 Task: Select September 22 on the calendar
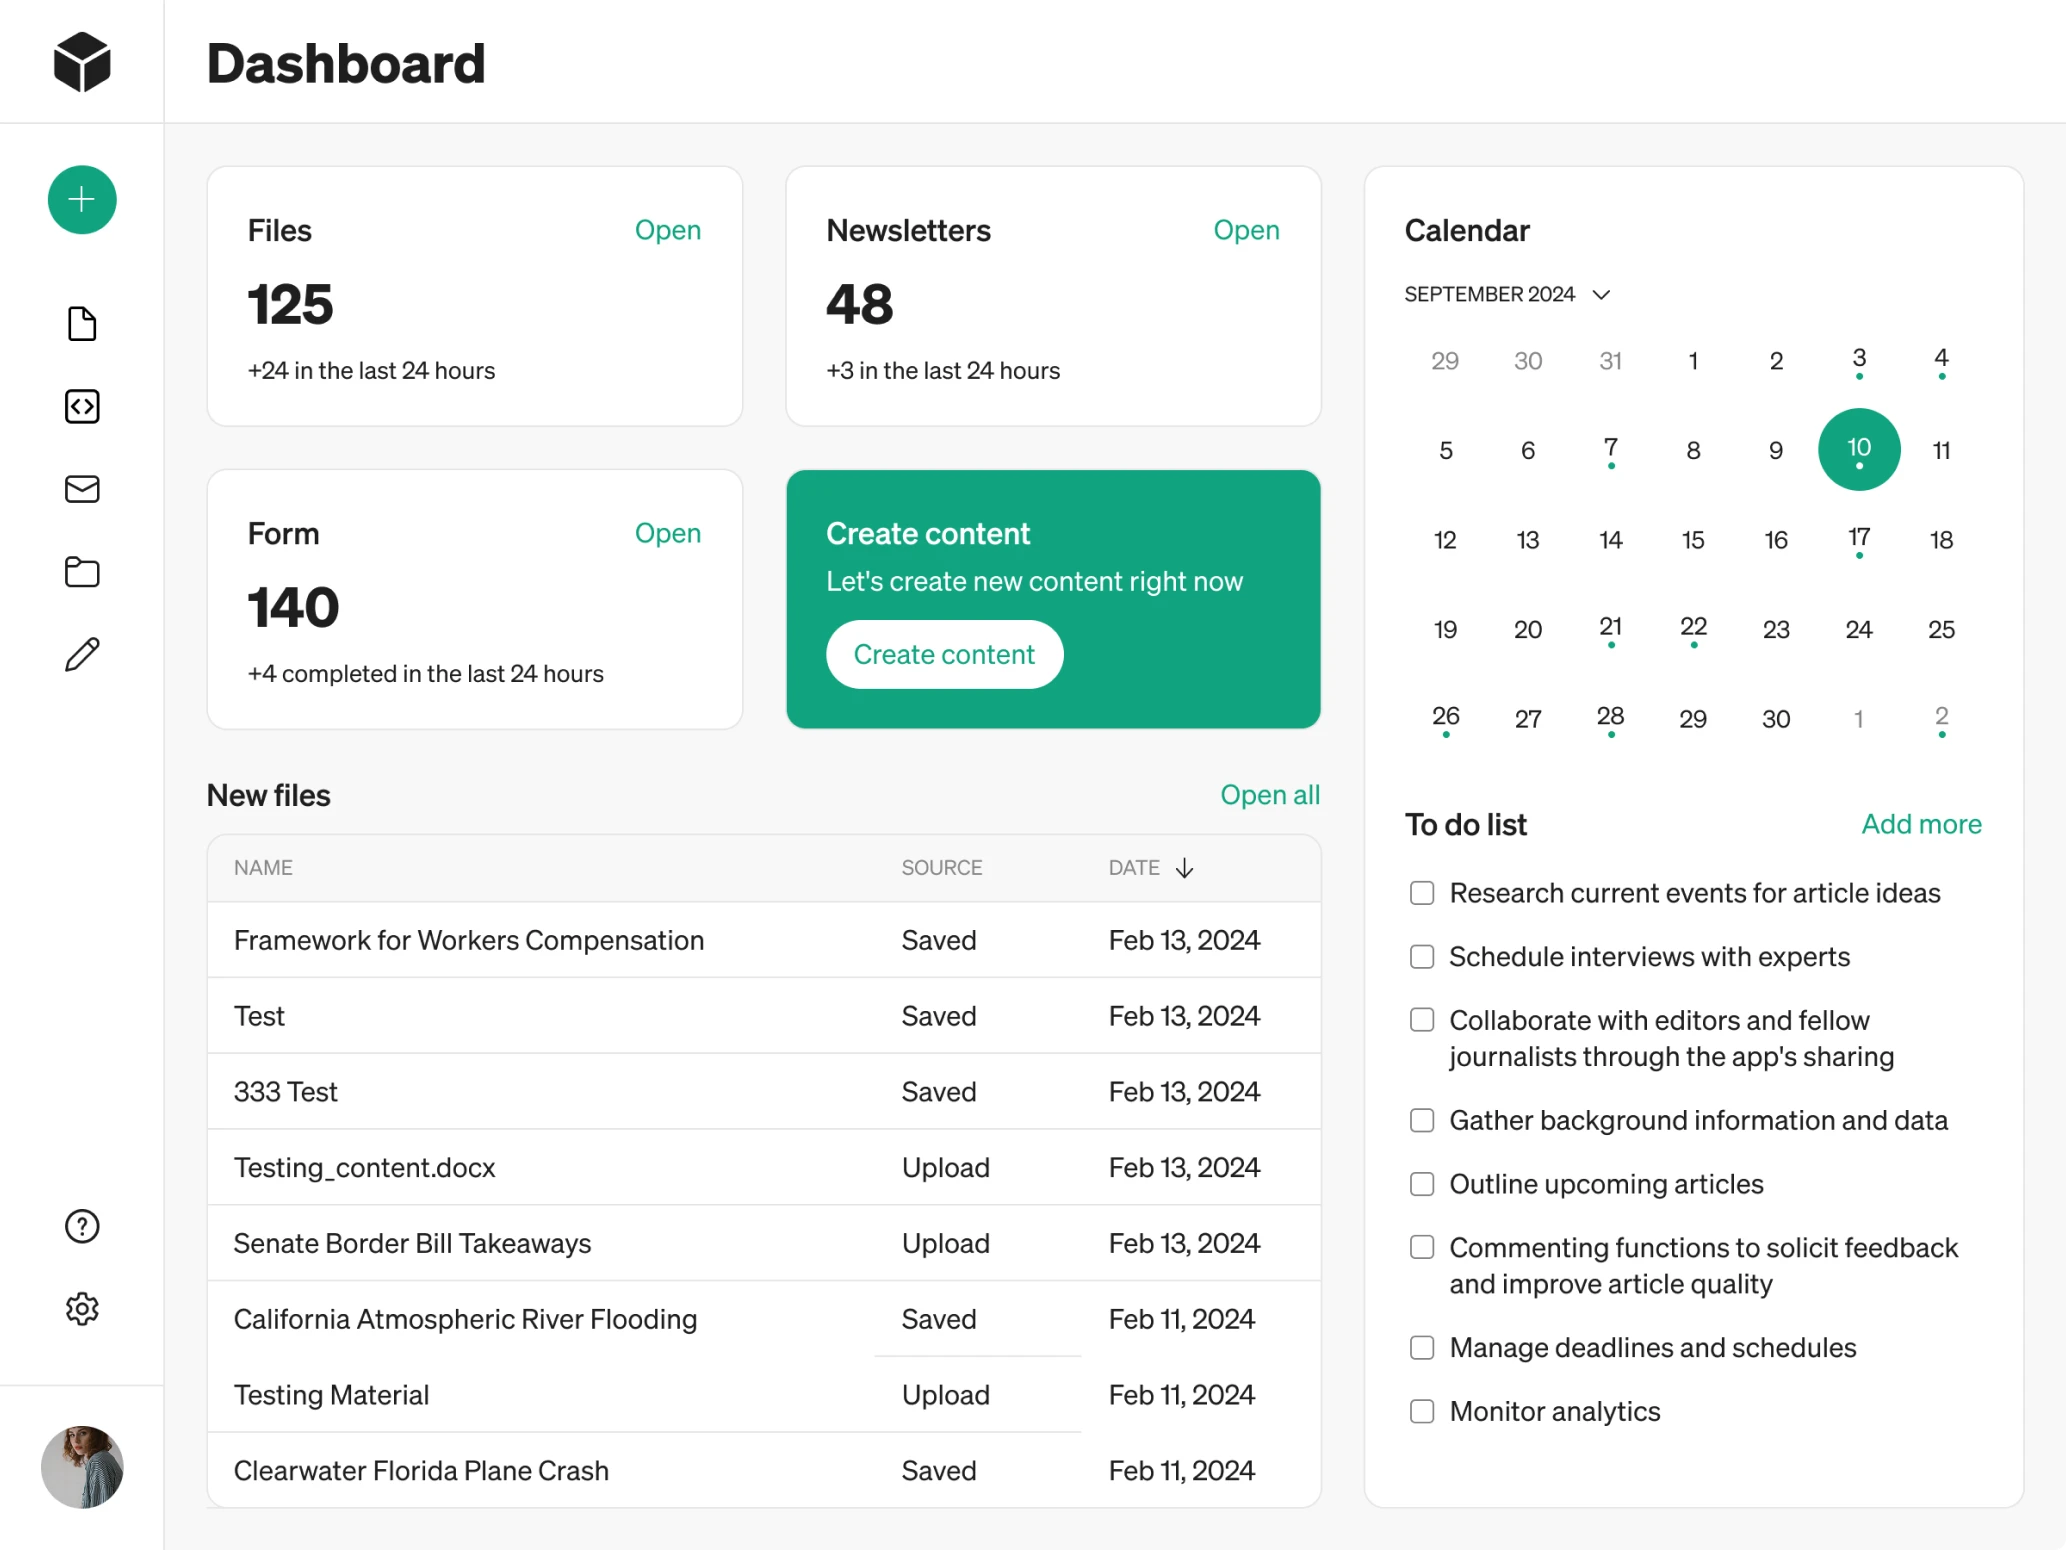pyautogui.click(x=1693, y=629)
